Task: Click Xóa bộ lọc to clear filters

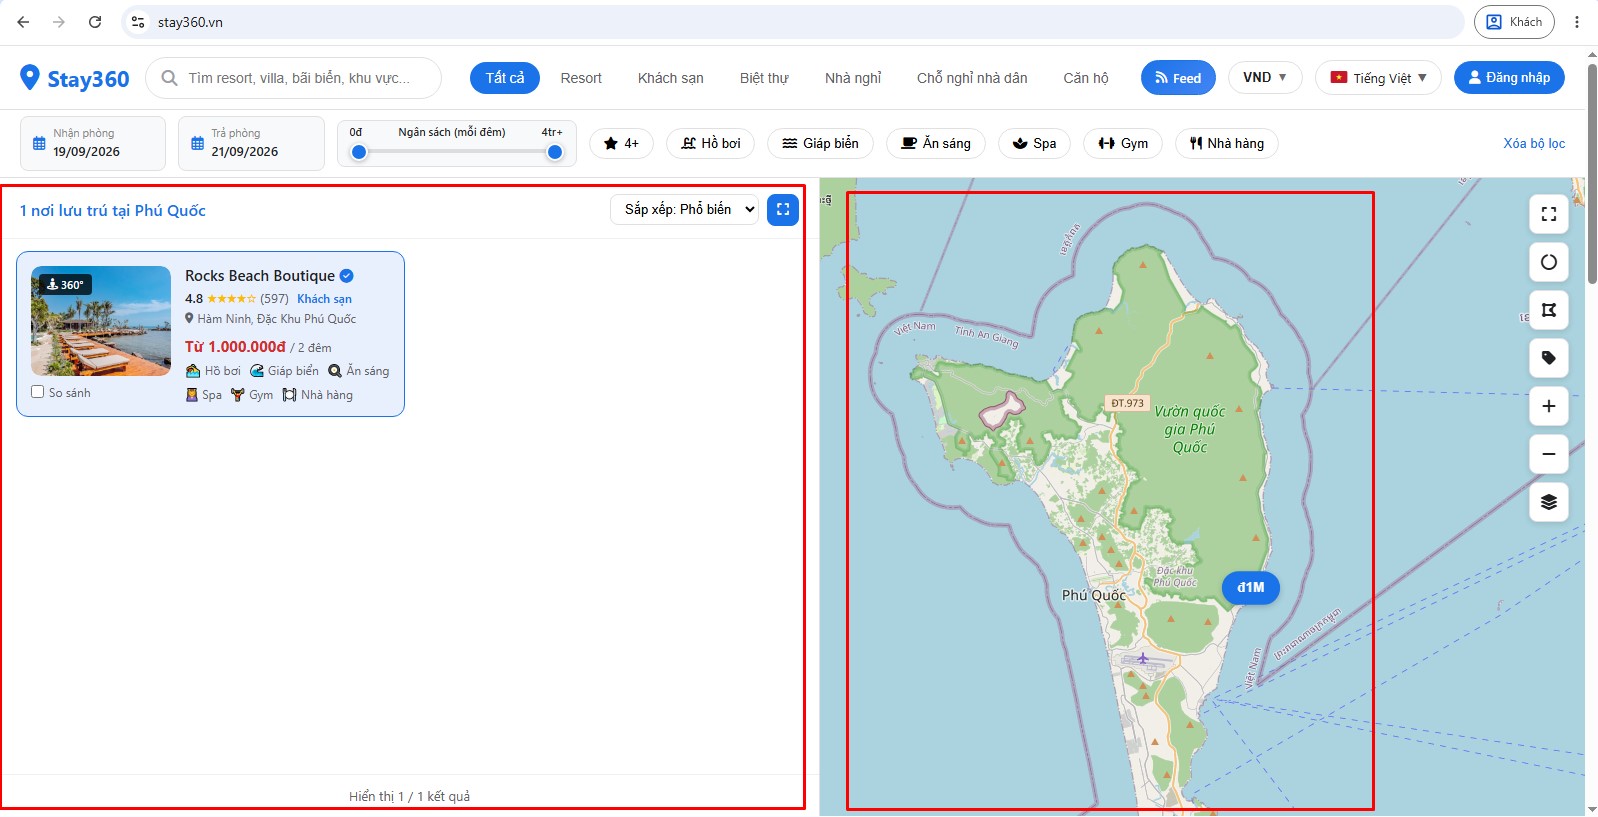Action: pyautogui.click(x=1534, y=144)
